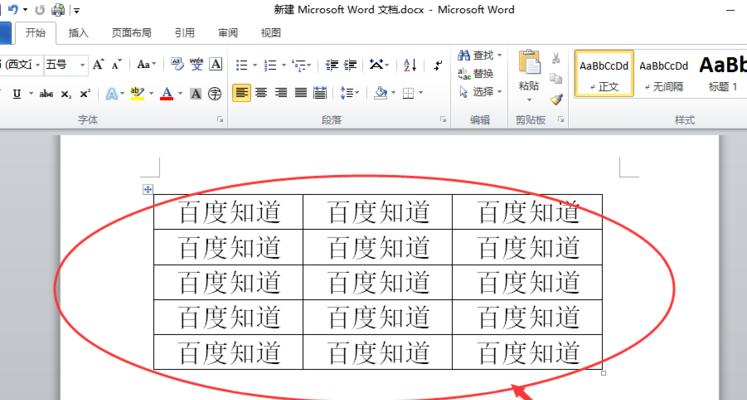The width and height of the screenshot is (747, 400).
Task: Toggle underline formatting
Action: [17, 94]
